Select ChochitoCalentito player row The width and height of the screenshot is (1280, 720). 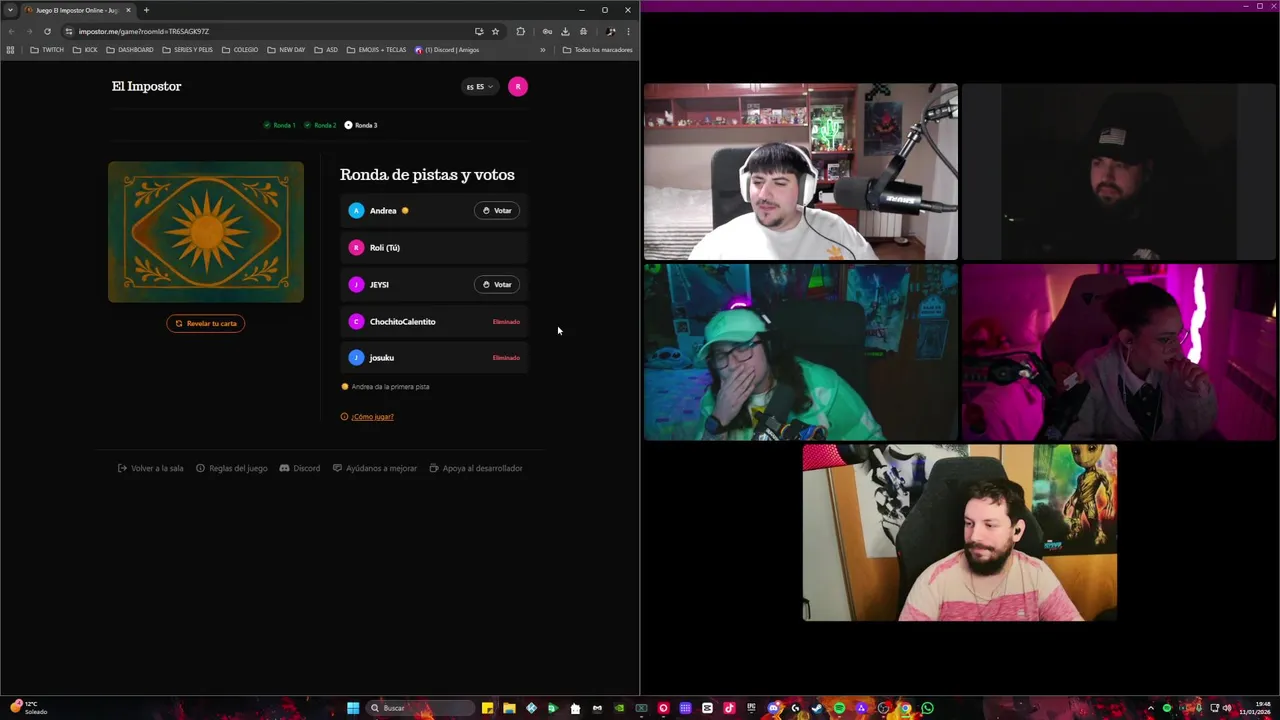pos(434,322)
